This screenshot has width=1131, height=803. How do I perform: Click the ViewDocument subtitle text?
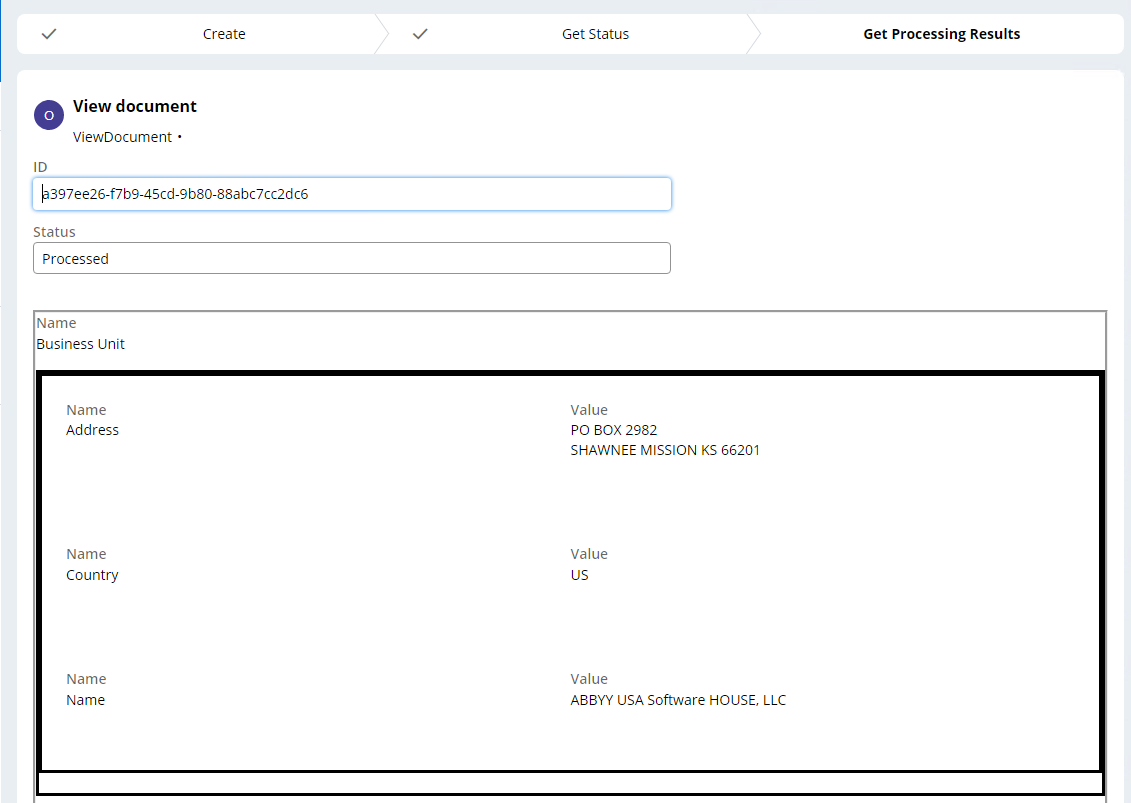(123, 137)
